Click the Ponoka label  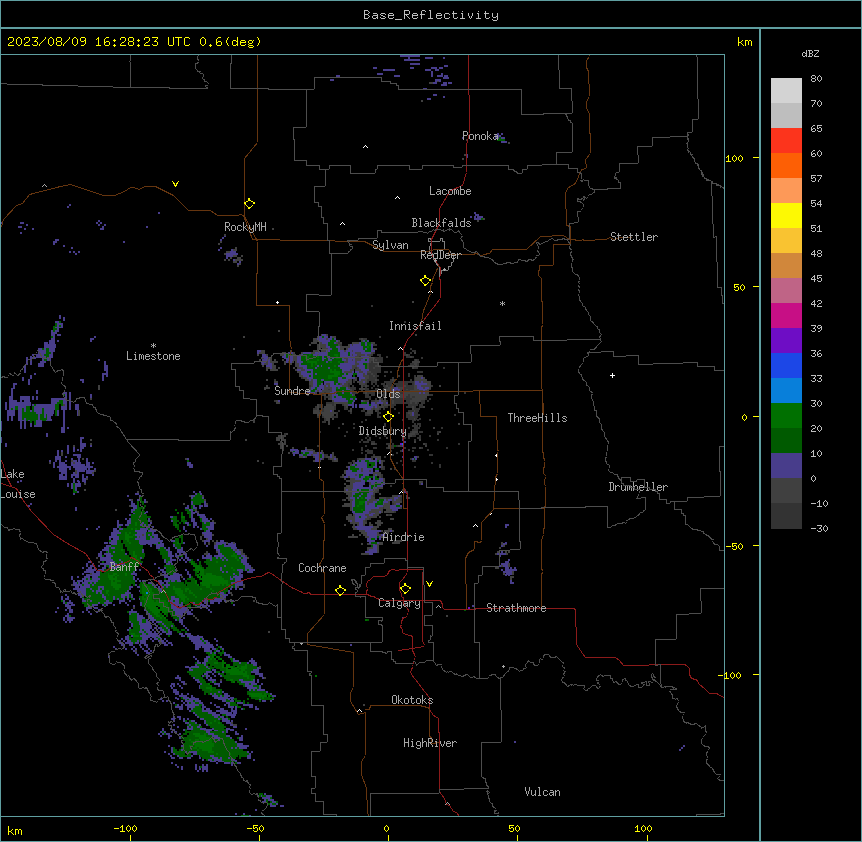480,136
